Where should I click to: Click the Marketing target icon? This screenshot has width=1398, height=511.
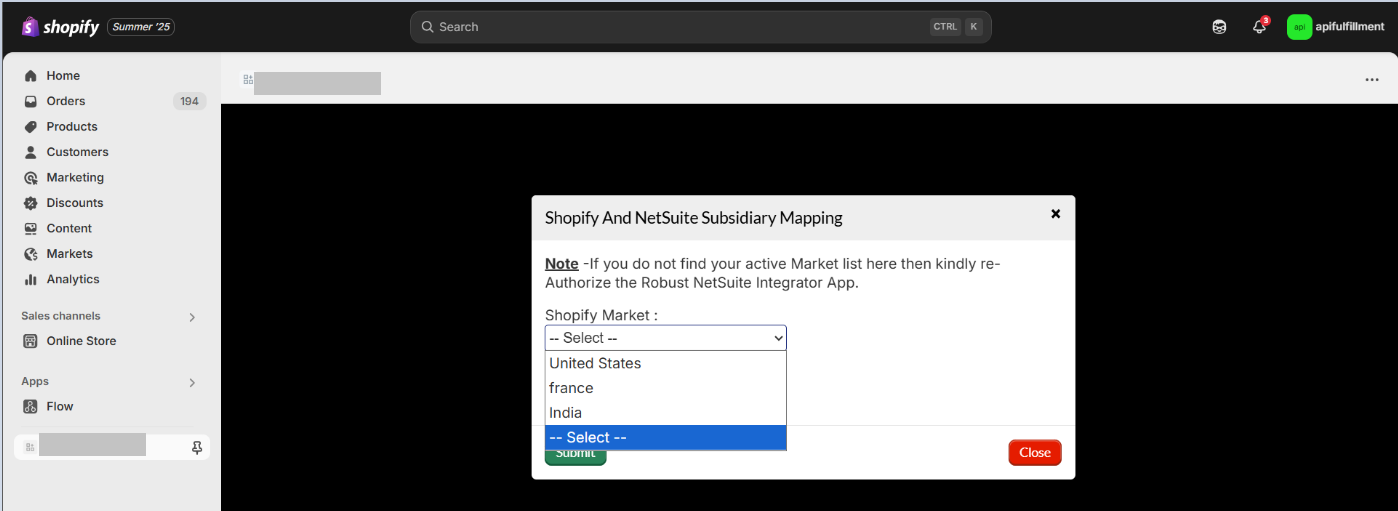coord(30,178)
